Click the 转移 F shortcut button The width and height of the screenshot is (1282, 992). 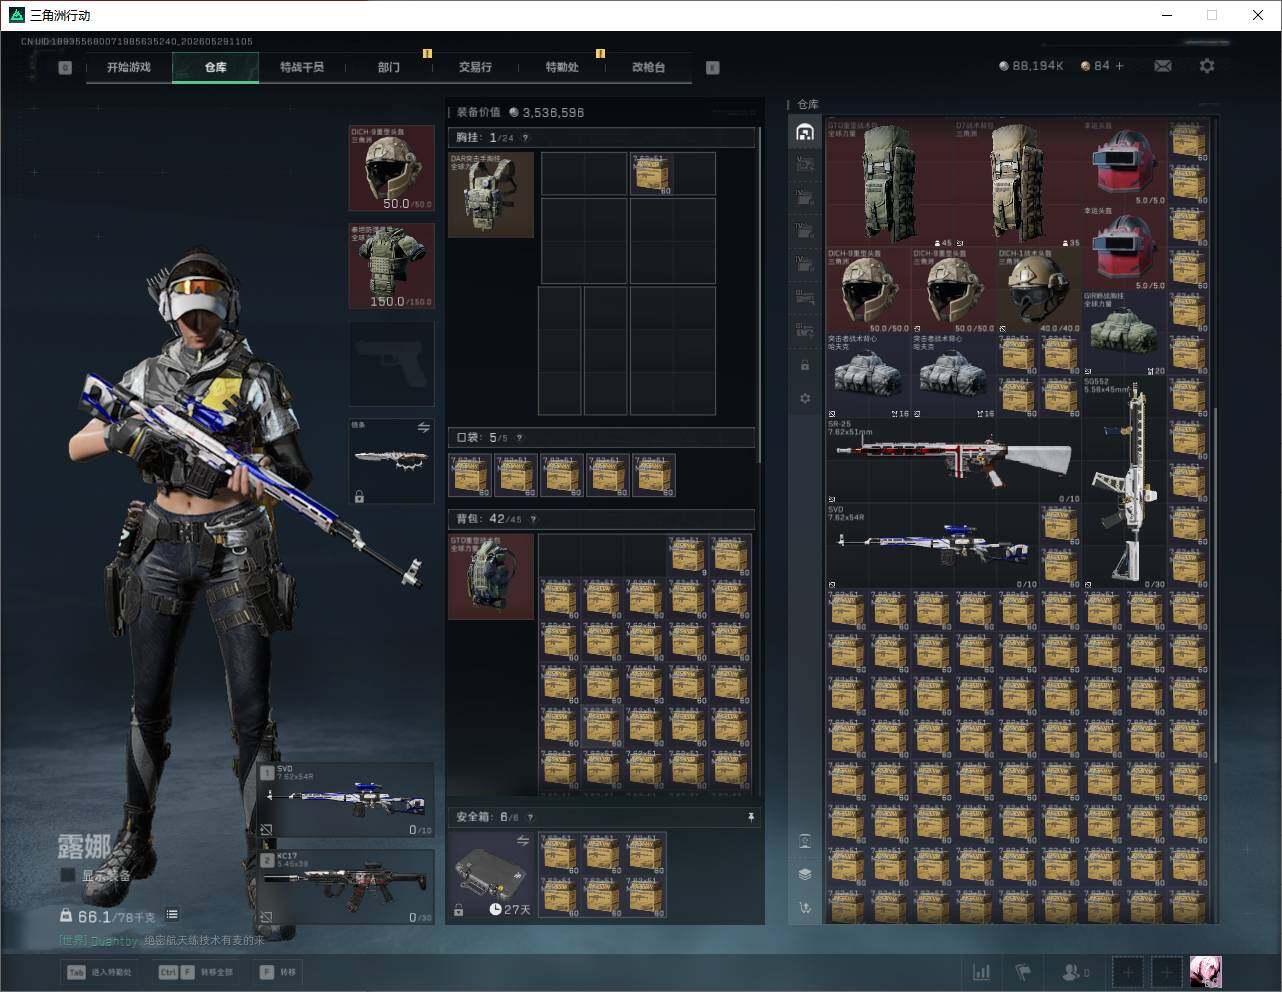278,972
